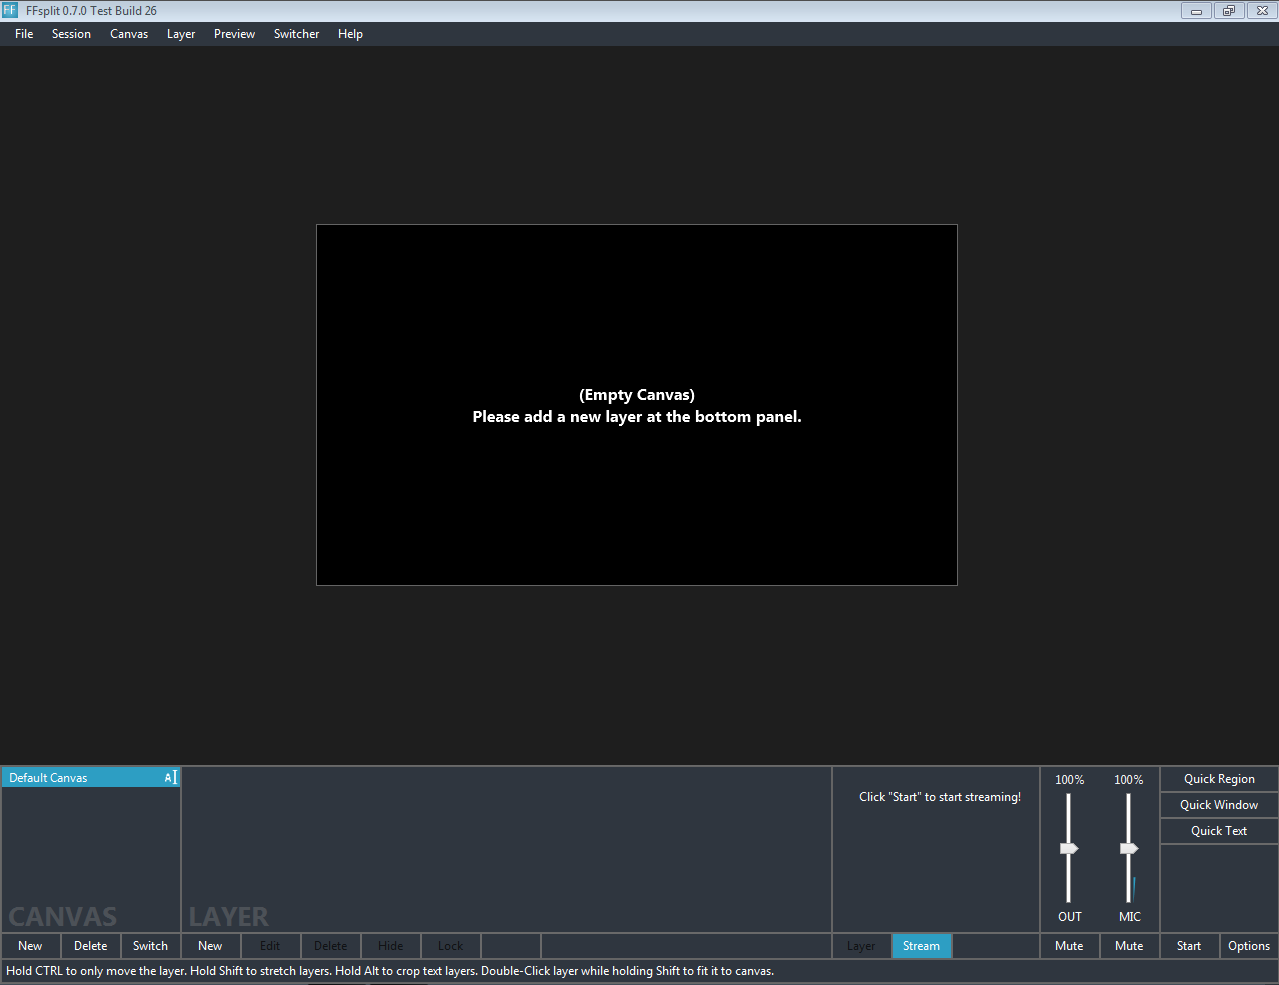The height and width of the screenshot is (985, 1279).
Task: Click Quick Text button
Action: (x=1219, y=831)
